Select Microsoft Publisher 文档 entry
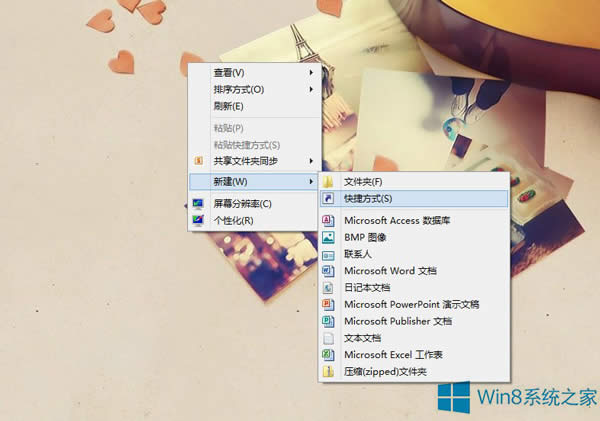 [397, 321]
